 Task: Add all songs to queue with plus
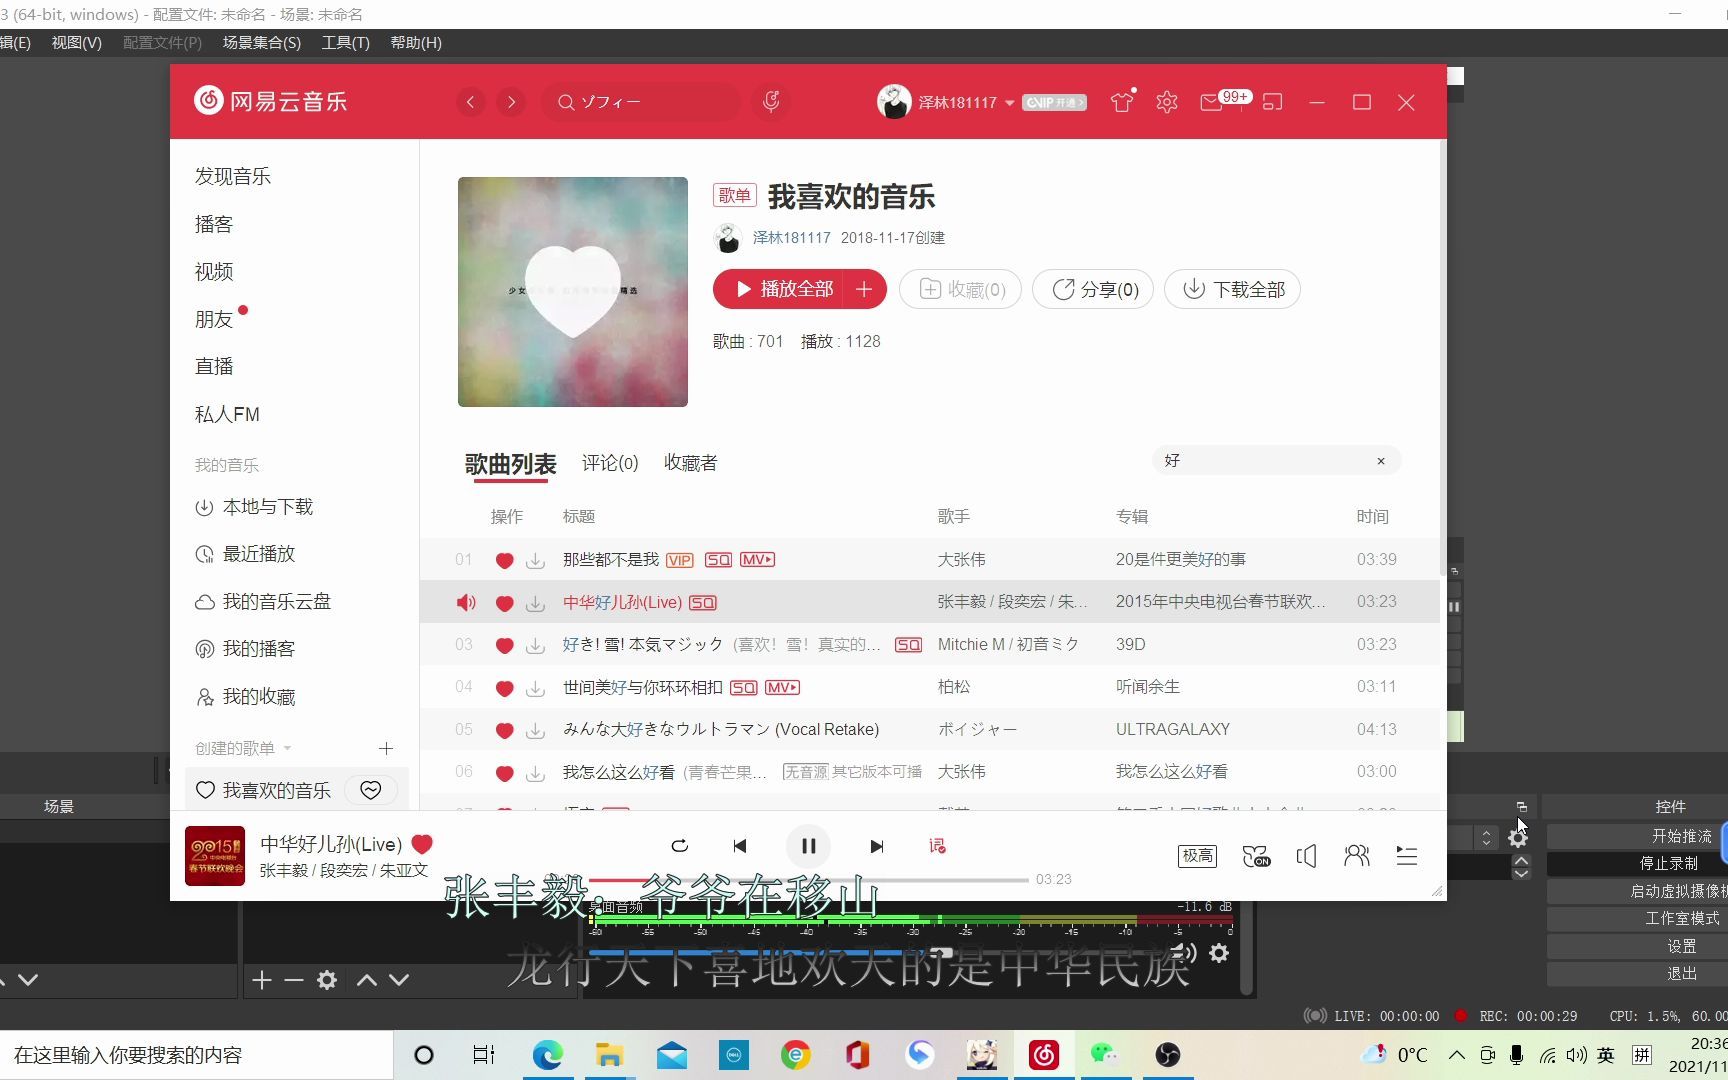(865, 289)
